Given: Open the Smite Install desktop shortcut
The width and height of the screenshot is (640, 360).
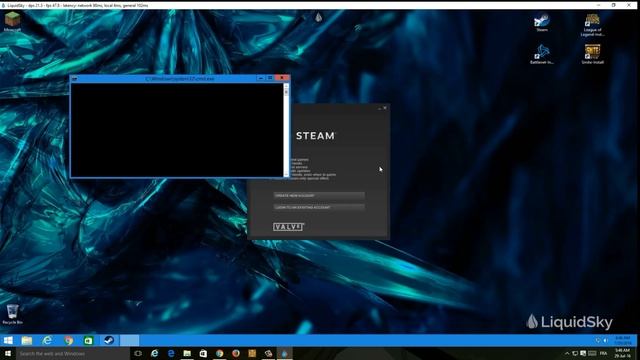Looking at the screenshot, I should pos(592,54).
